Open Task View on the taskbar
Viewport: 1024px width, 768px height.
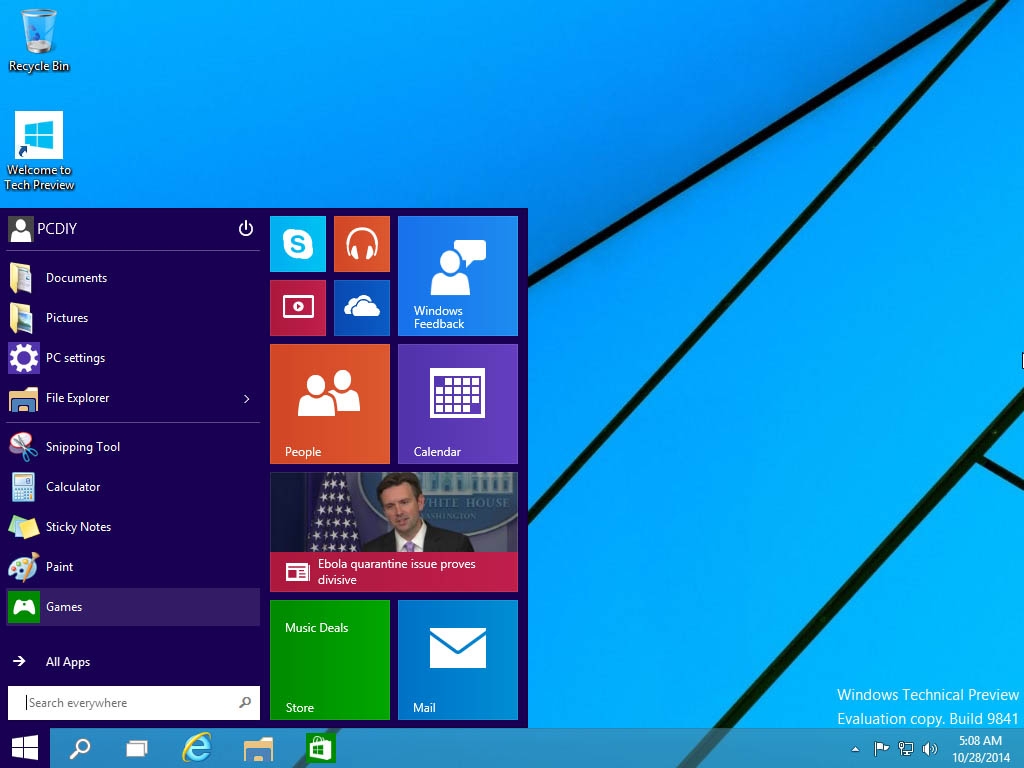[x=137, y=748]
